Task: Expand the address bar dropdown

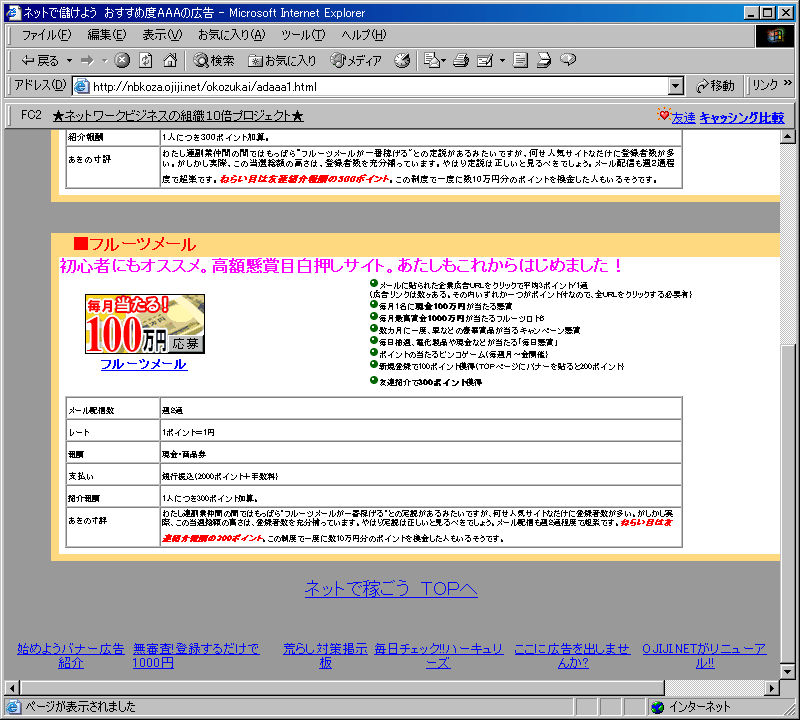Action: coord(676,87)
